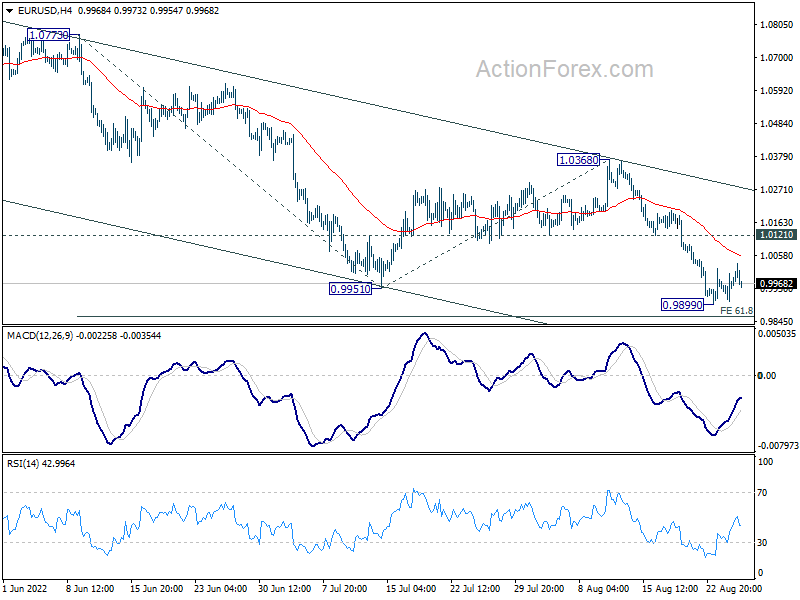Click the RSI axis level 70

[x=762, y=493]
